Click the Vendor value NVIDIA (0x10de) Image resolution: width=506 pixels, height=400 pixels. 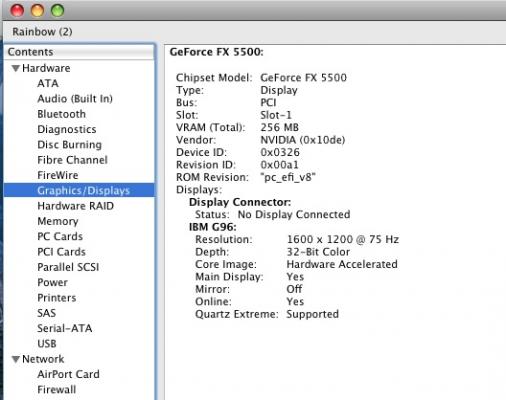303,140
